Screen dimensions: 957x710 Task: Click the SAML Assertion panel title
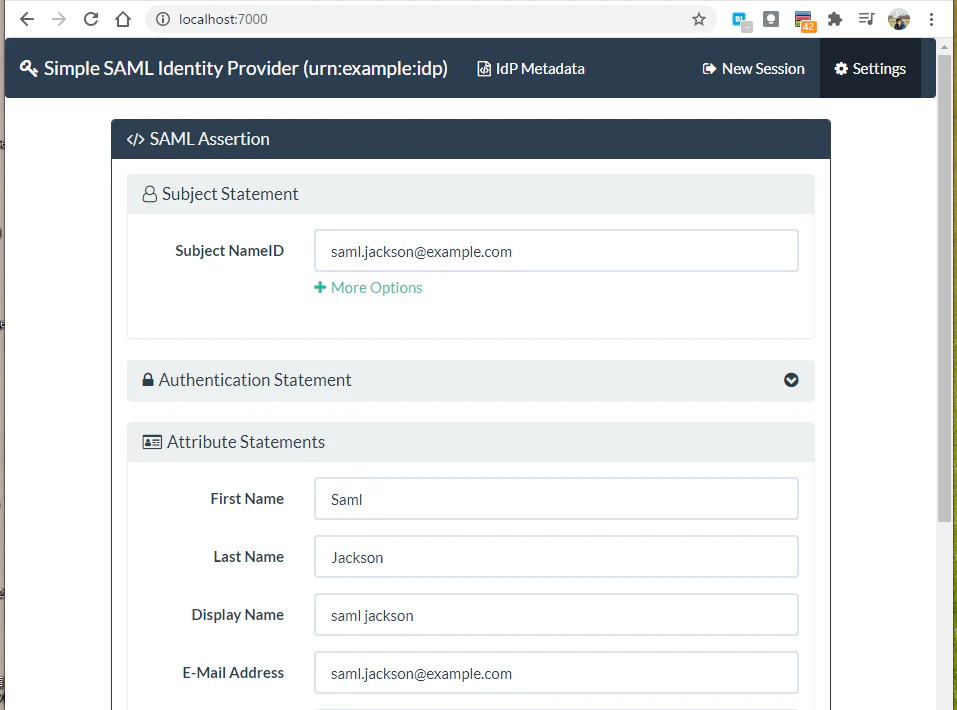pyautogui.click(x=209, y=139)
